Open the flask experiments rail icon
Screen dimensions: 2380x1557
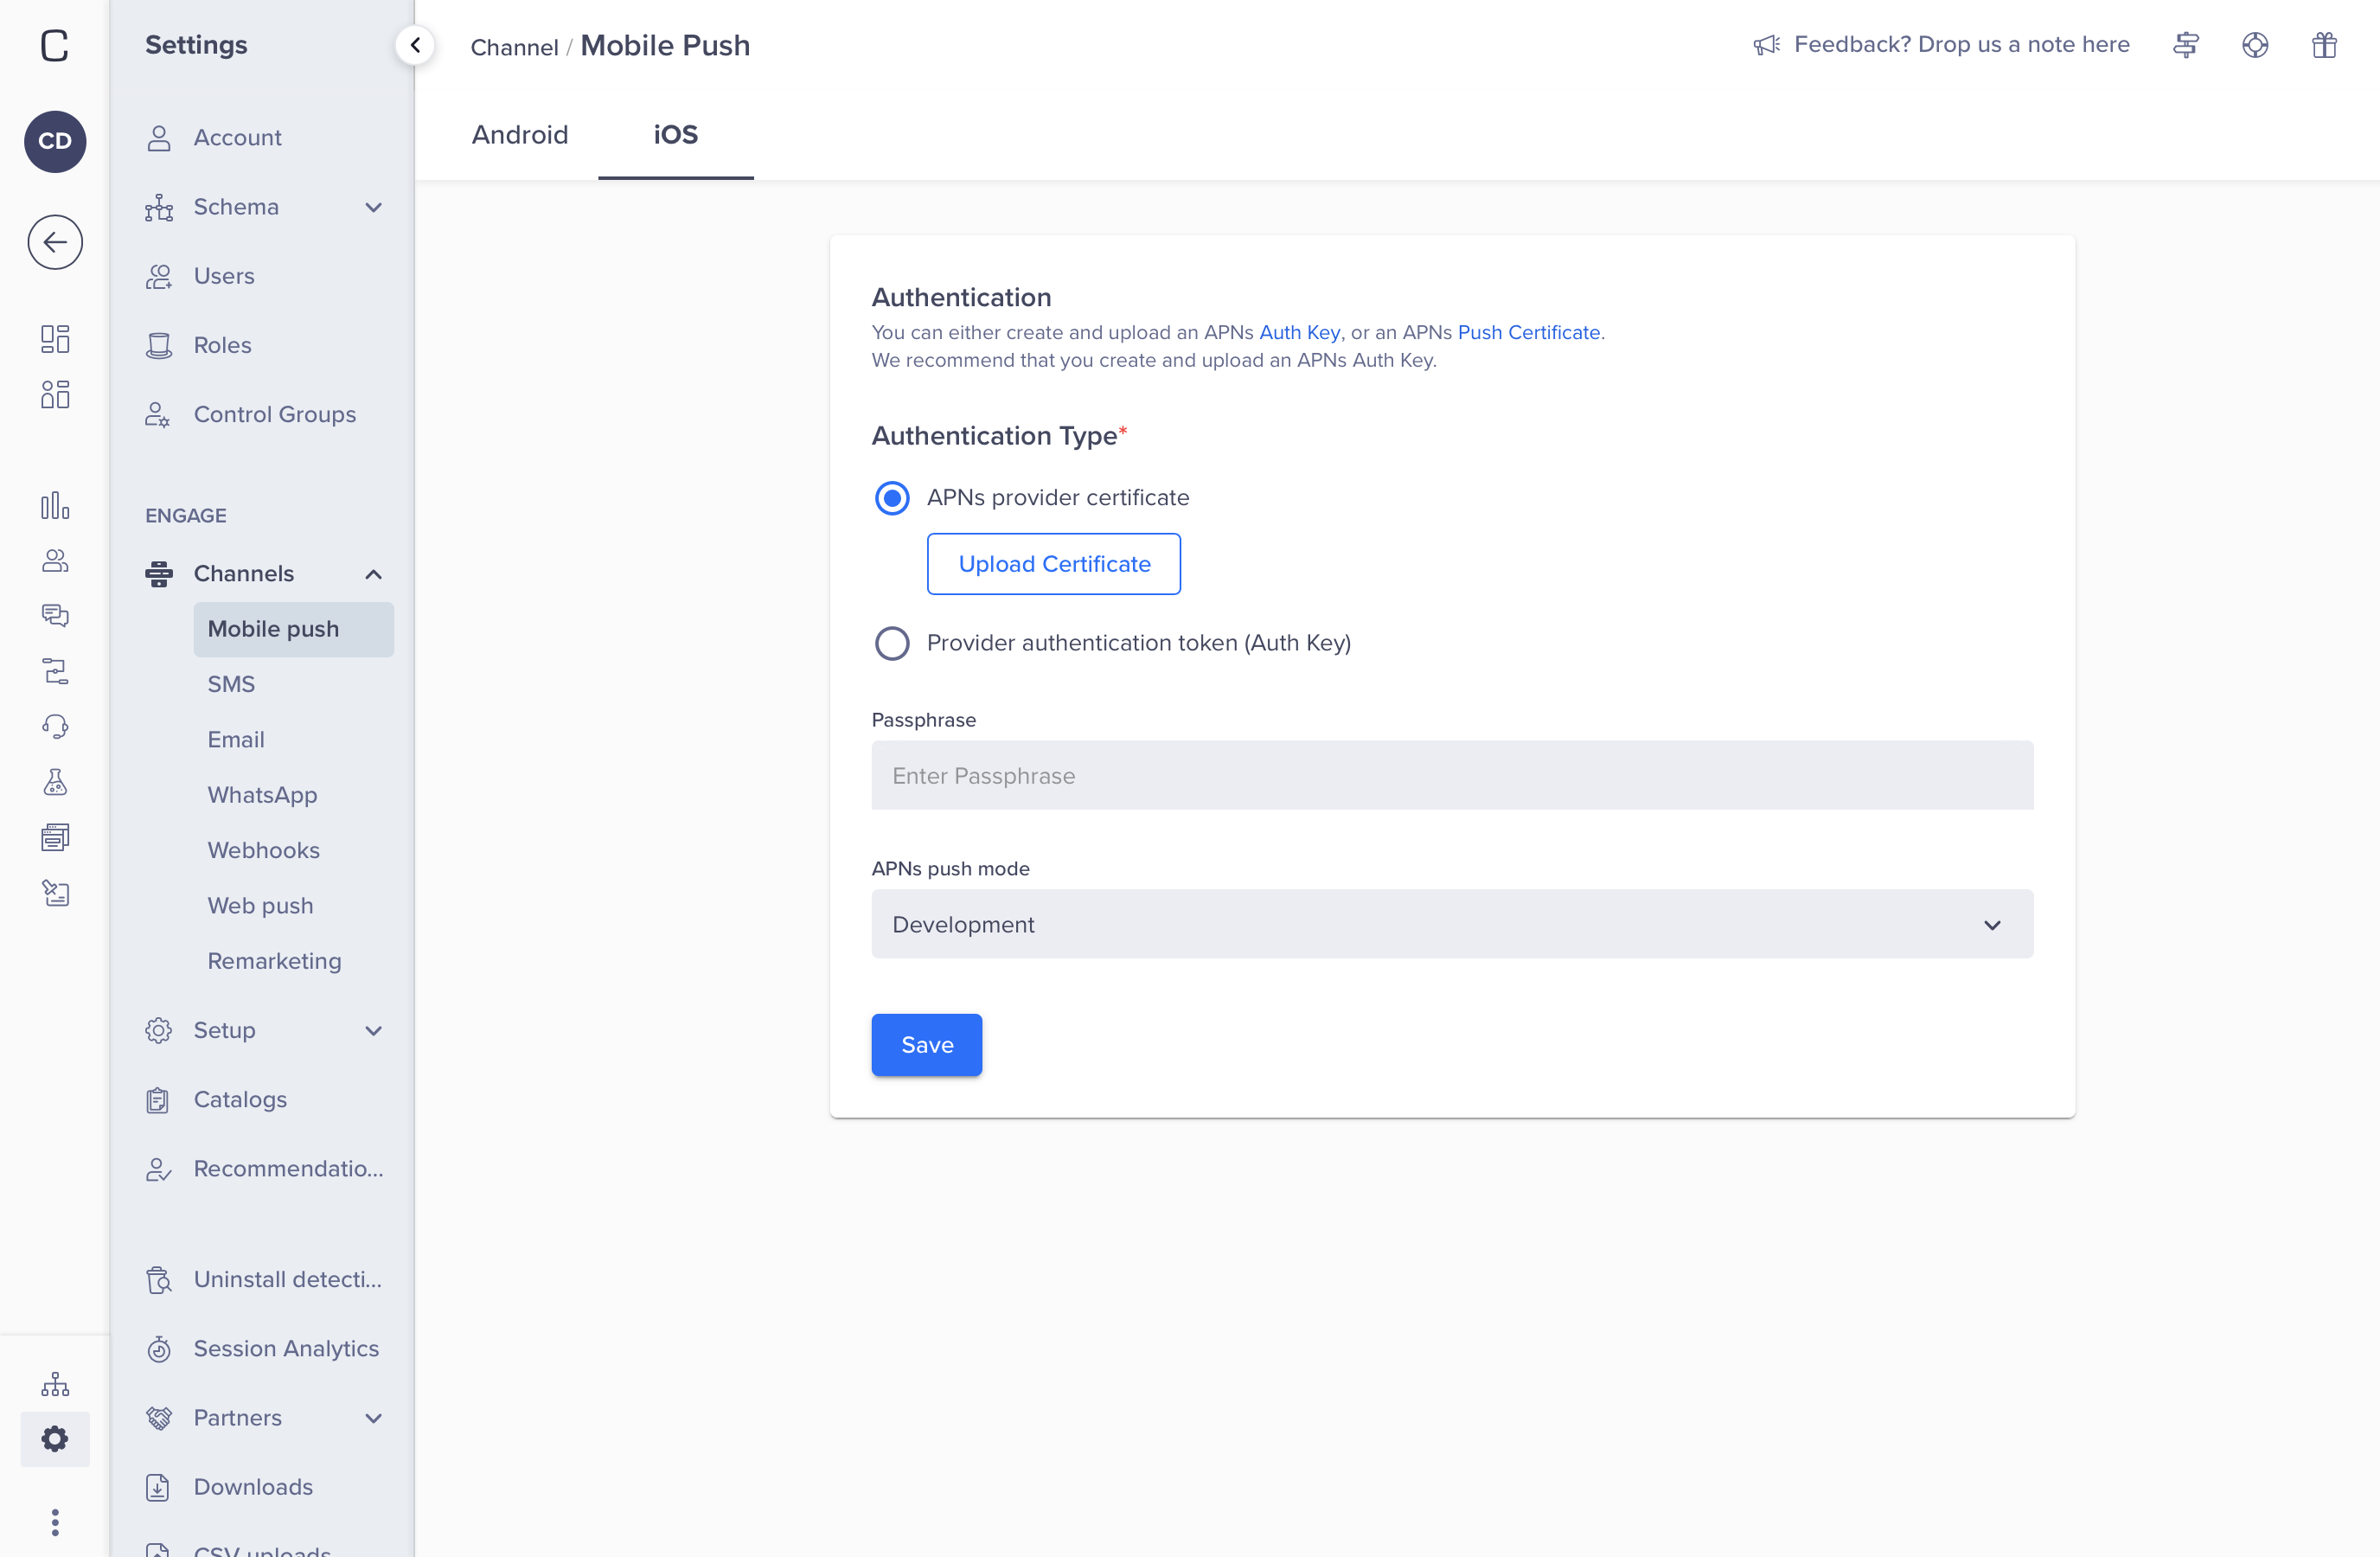tap(55, 782)
